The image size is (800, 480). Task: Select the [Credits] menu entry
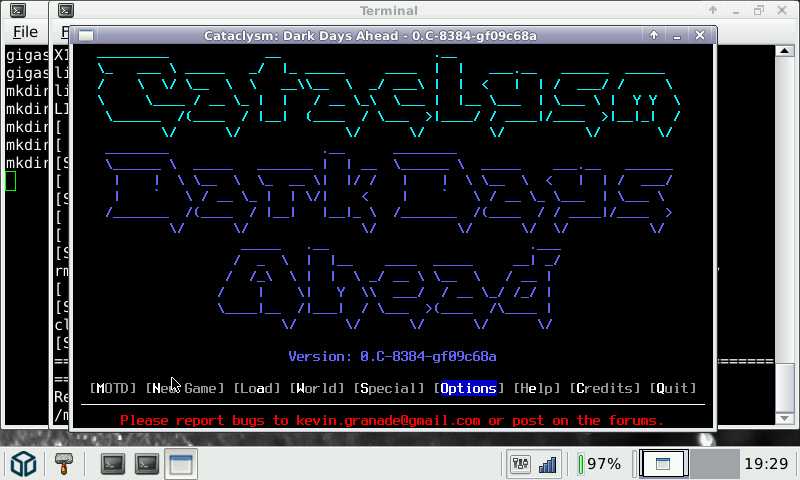[605, 388]
